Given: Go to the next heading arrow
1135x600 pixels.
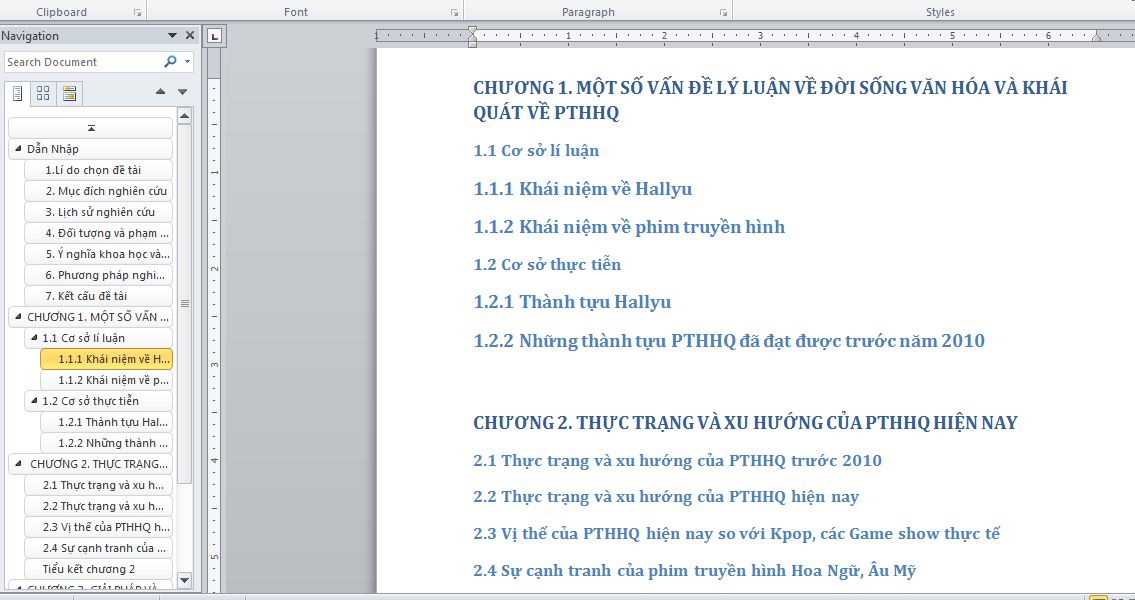Looking at the screenshot, I should pyautogui.click(x=182, y=92).
